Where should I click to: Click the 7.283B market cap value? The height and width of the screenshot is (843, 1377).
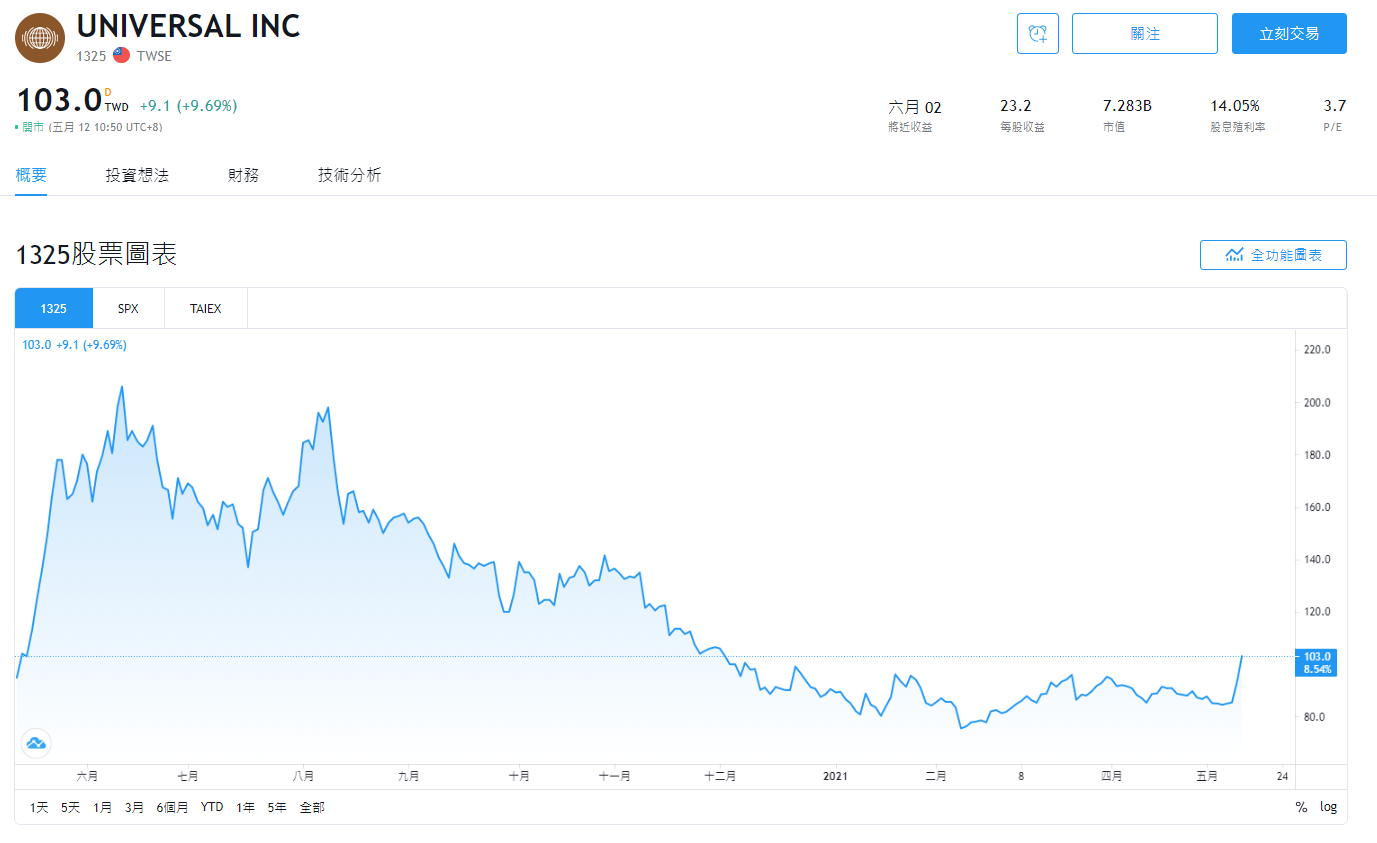click(1127, 106)
